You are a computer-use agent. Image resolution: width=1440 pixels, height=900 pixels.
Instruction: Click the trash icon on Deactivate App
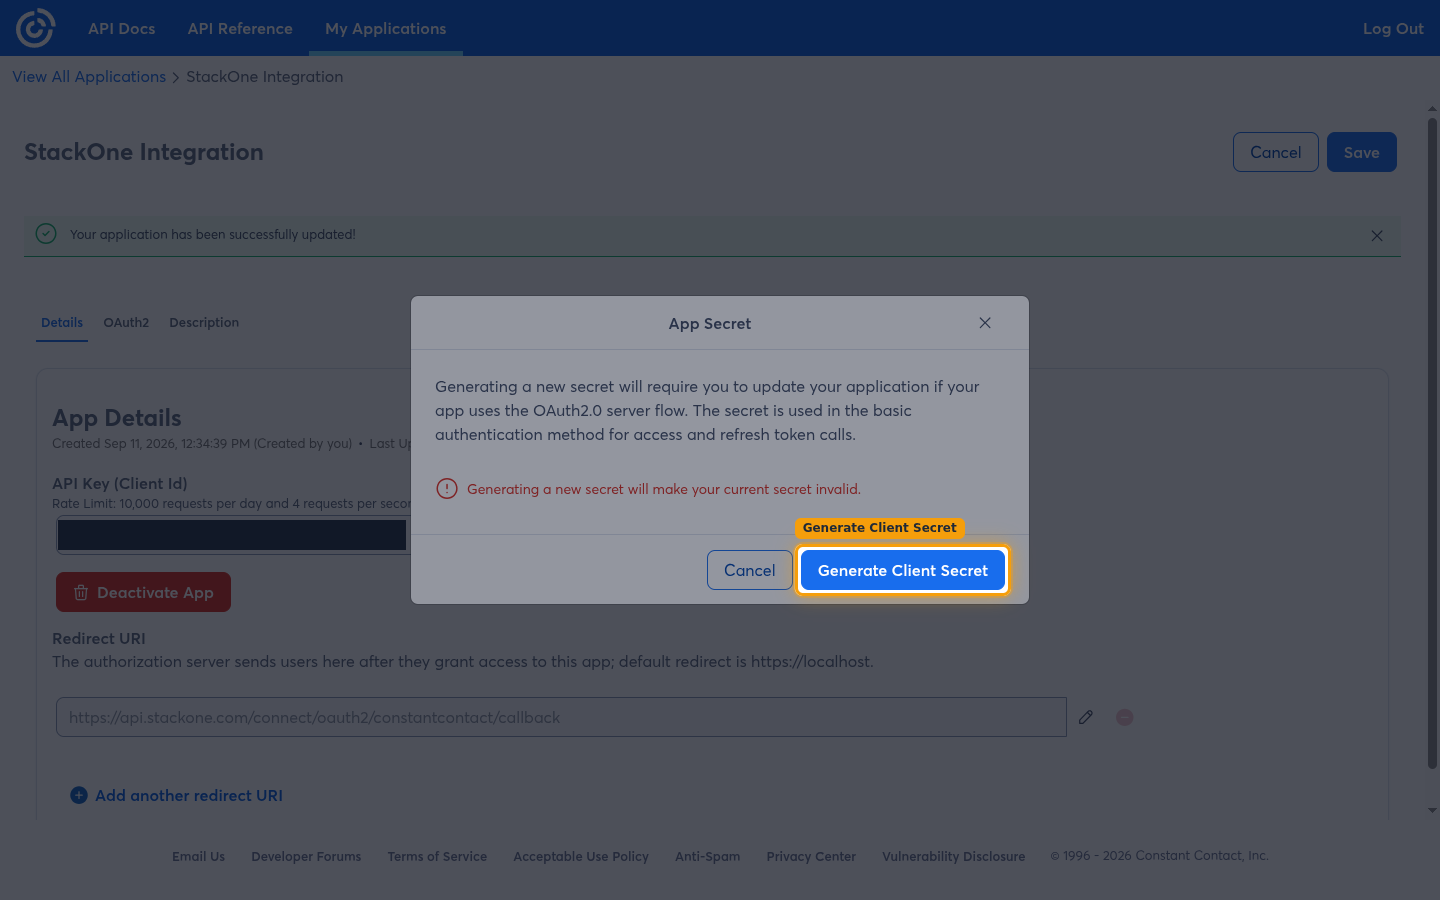click(81, 592)
